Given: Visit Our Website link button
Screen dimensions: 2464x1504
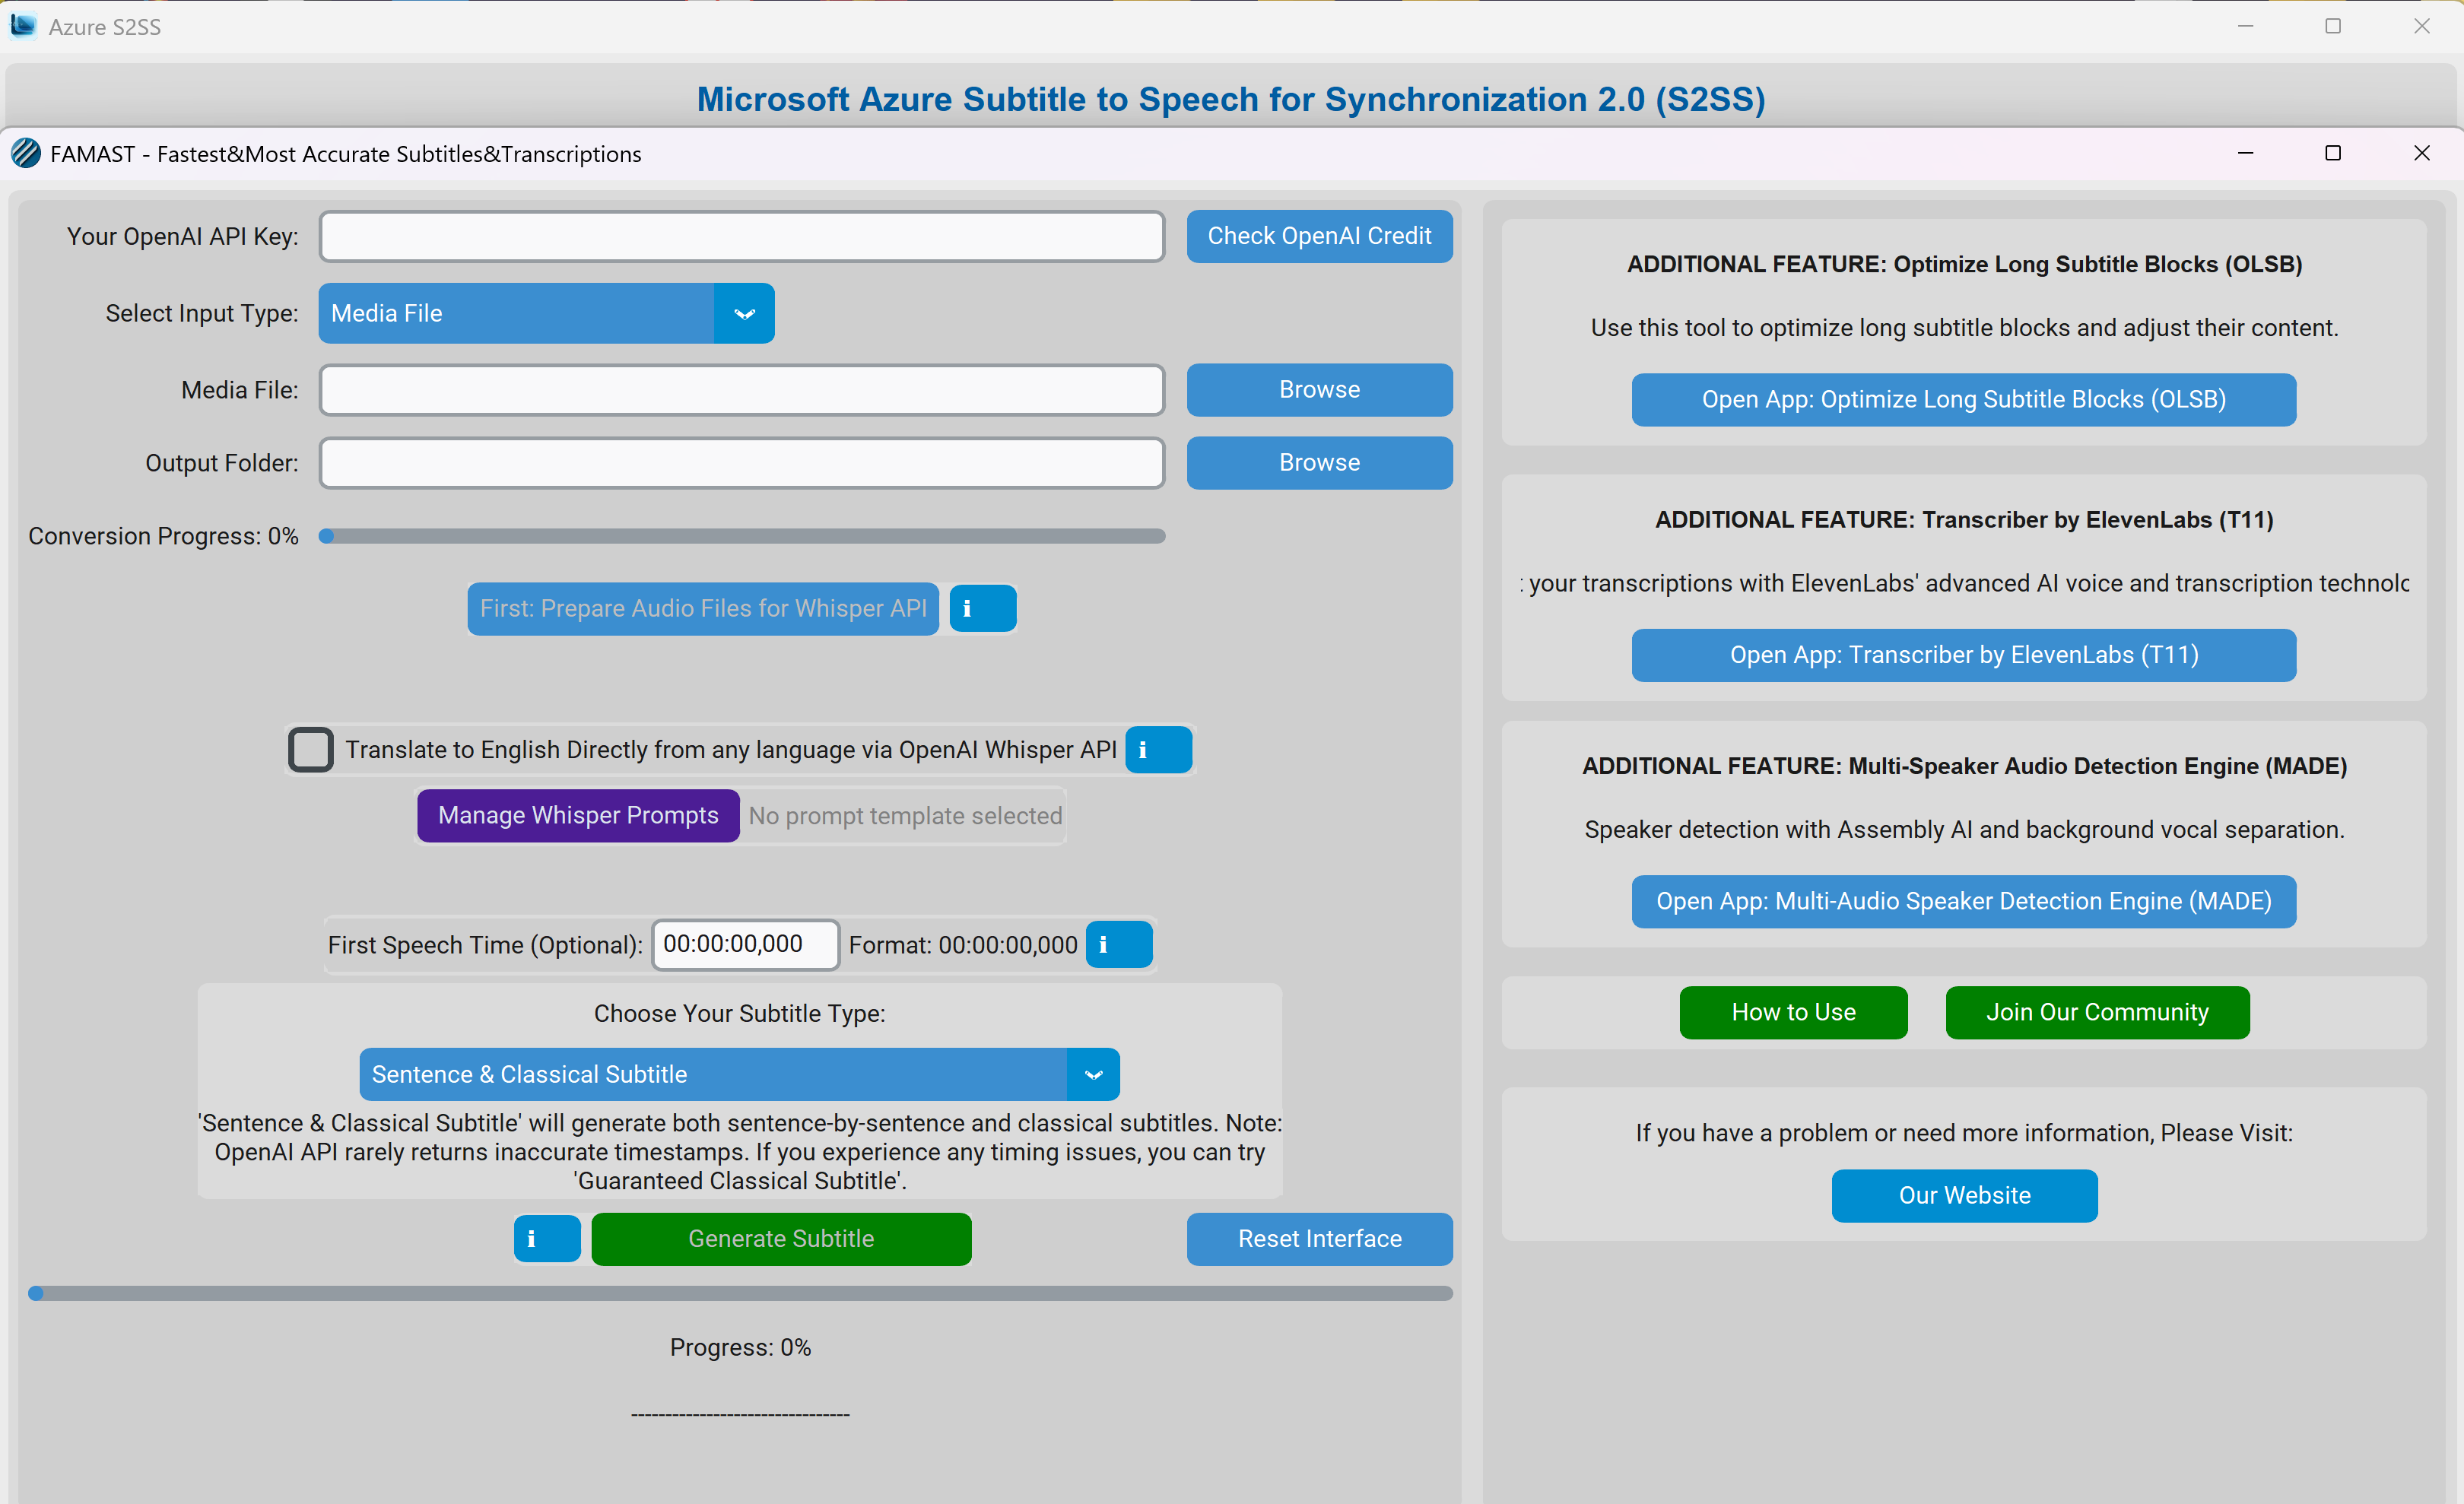Looking at the screenshot, I should [x=1963, y=1195].
